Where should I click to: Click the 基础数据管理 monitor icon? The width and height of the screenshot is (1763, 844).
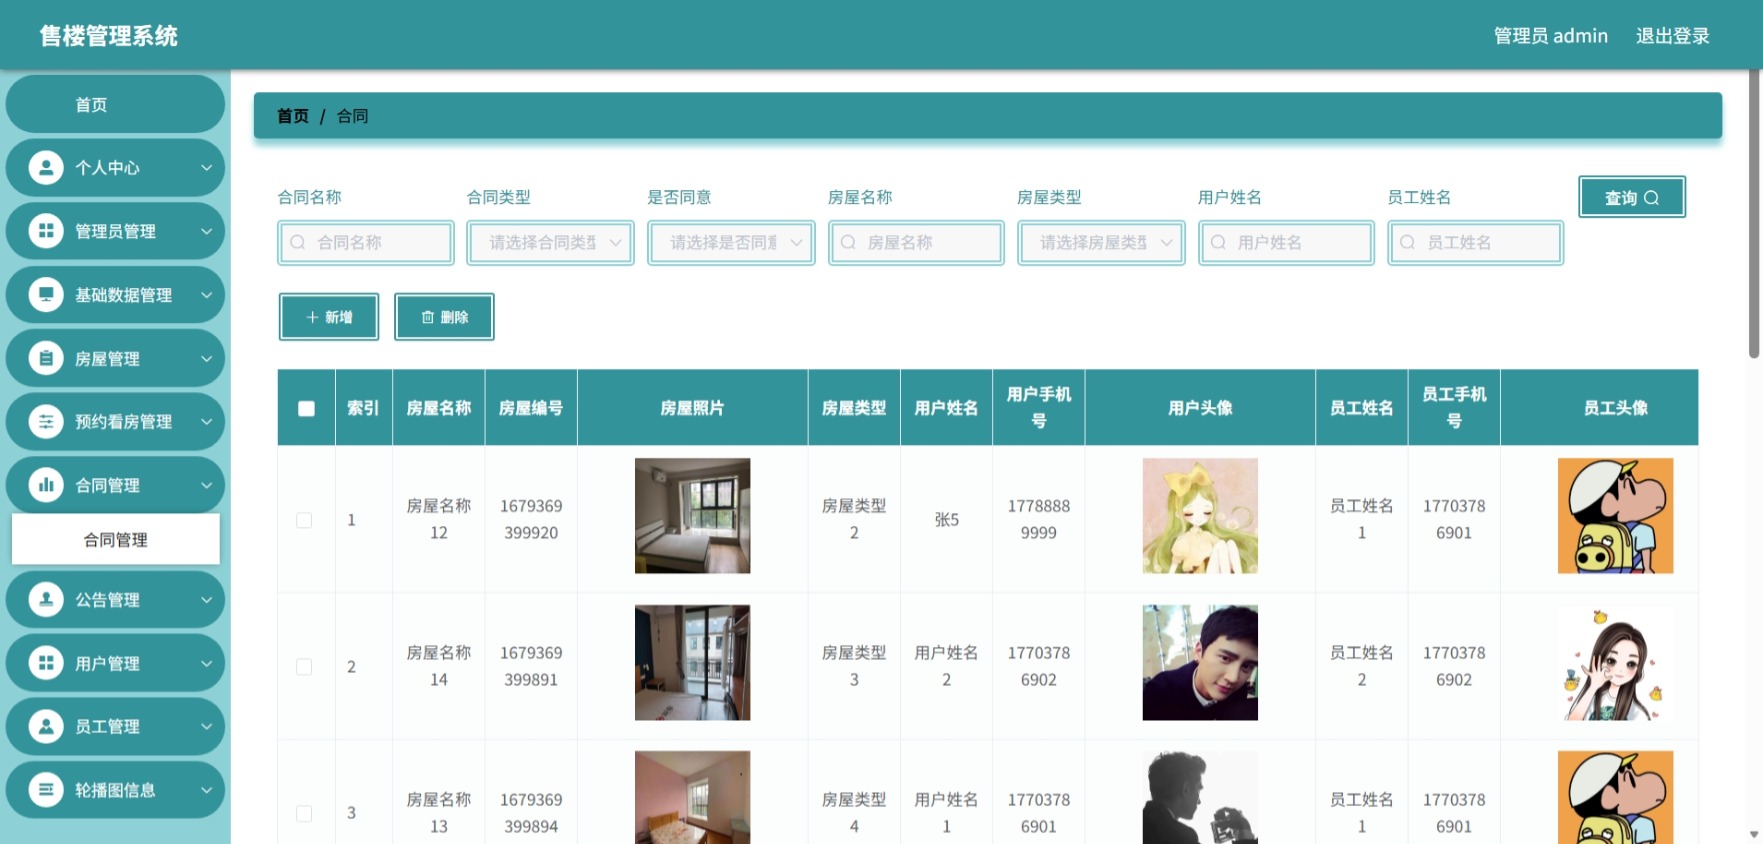point(46,295)
